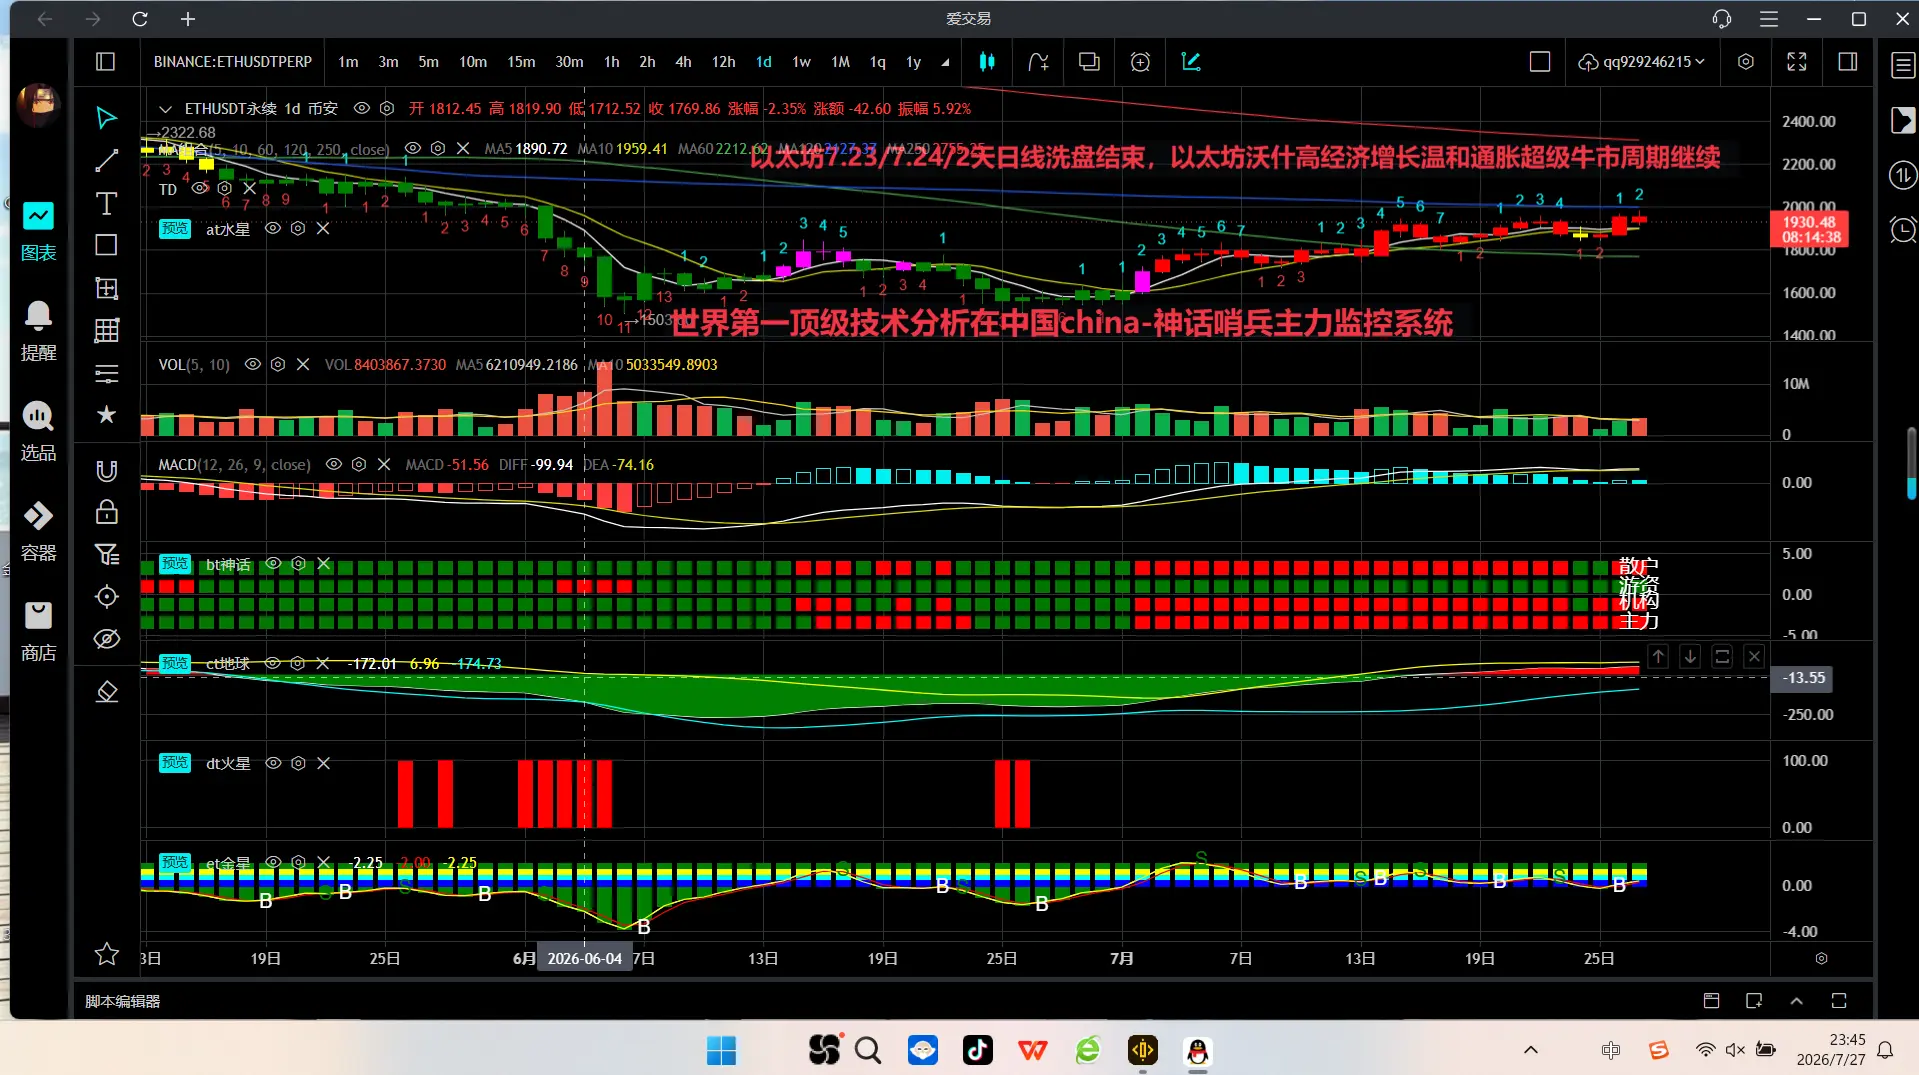Select the eraser tool in left toolbar
The image size is (1919, 1075).
[x=106, y=692]
